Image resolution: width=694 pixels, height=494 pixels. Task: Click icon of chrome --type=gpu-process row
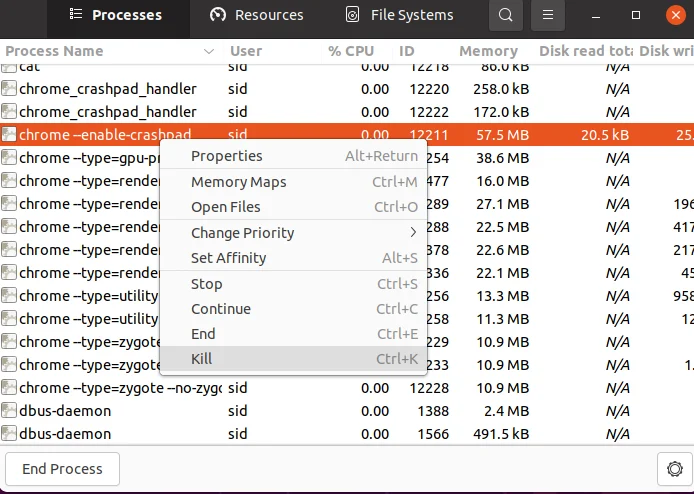tap(9, 158)
